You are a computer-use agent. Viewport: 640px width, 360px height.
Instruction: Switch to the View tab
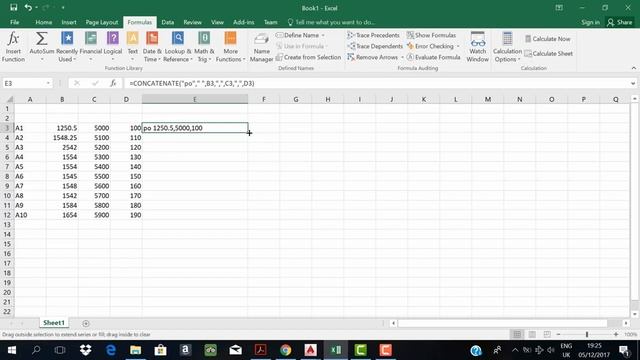[x=218, y=22]
